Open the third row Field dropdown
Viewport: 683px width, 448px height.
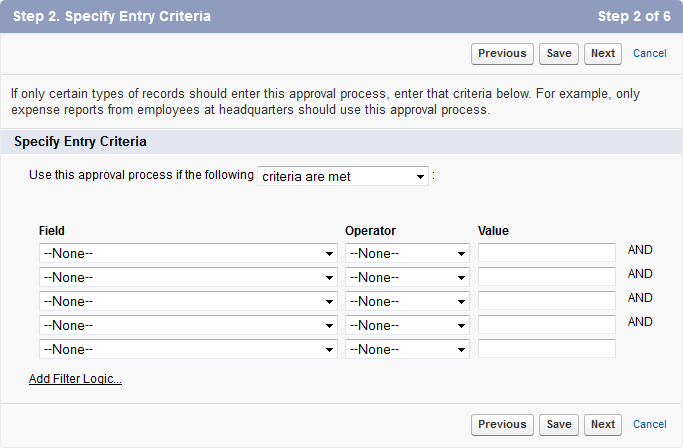[x=188, y=301]
